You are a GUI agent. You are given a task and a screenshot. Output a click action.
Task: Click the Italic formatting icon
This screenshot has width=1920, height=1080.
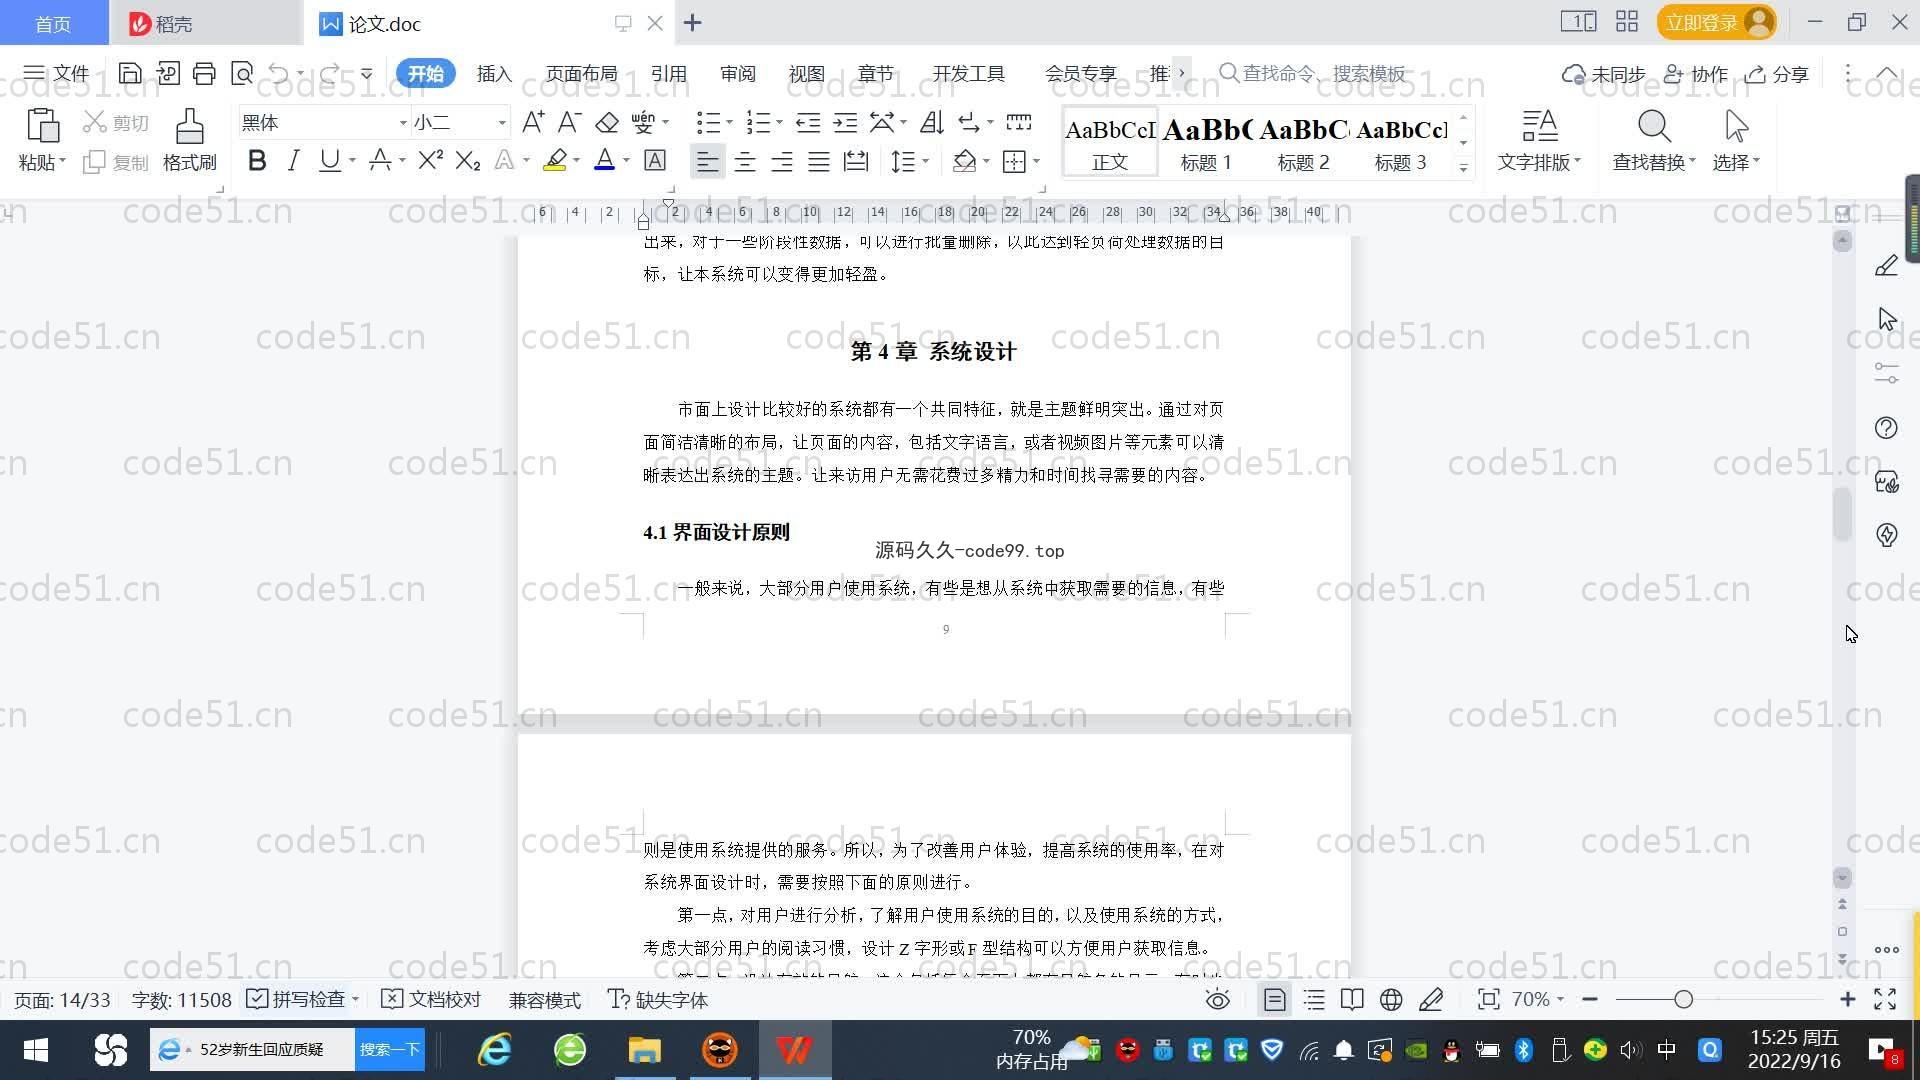point(293,161)
